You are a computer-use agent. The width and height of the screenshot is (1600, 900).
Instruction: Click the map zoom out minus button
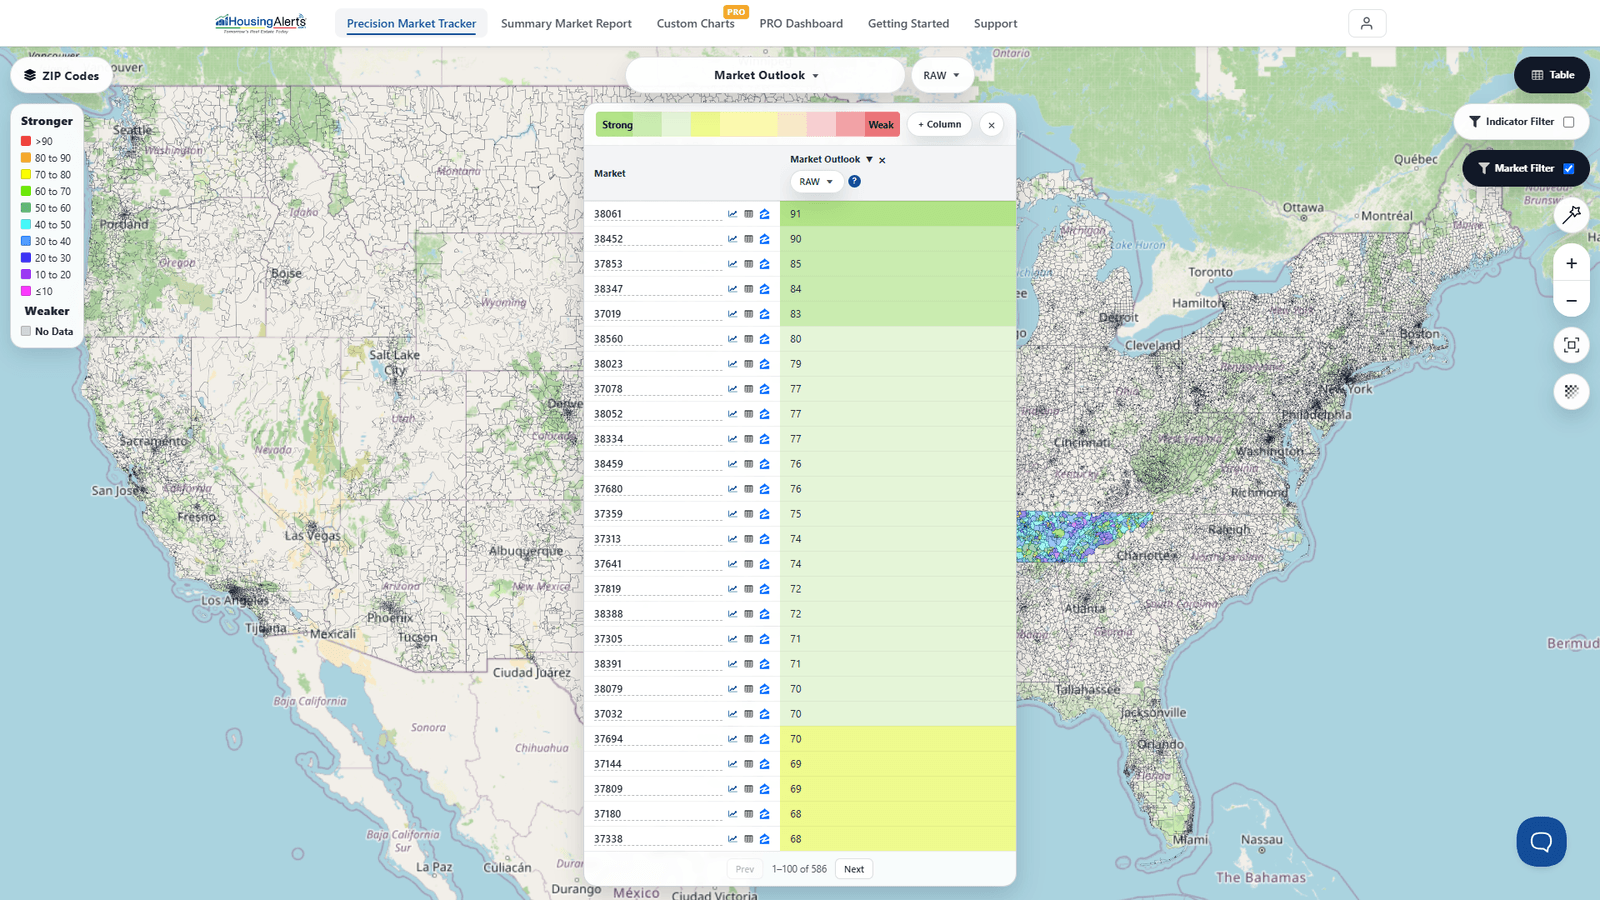click(x=1571, y=300)
